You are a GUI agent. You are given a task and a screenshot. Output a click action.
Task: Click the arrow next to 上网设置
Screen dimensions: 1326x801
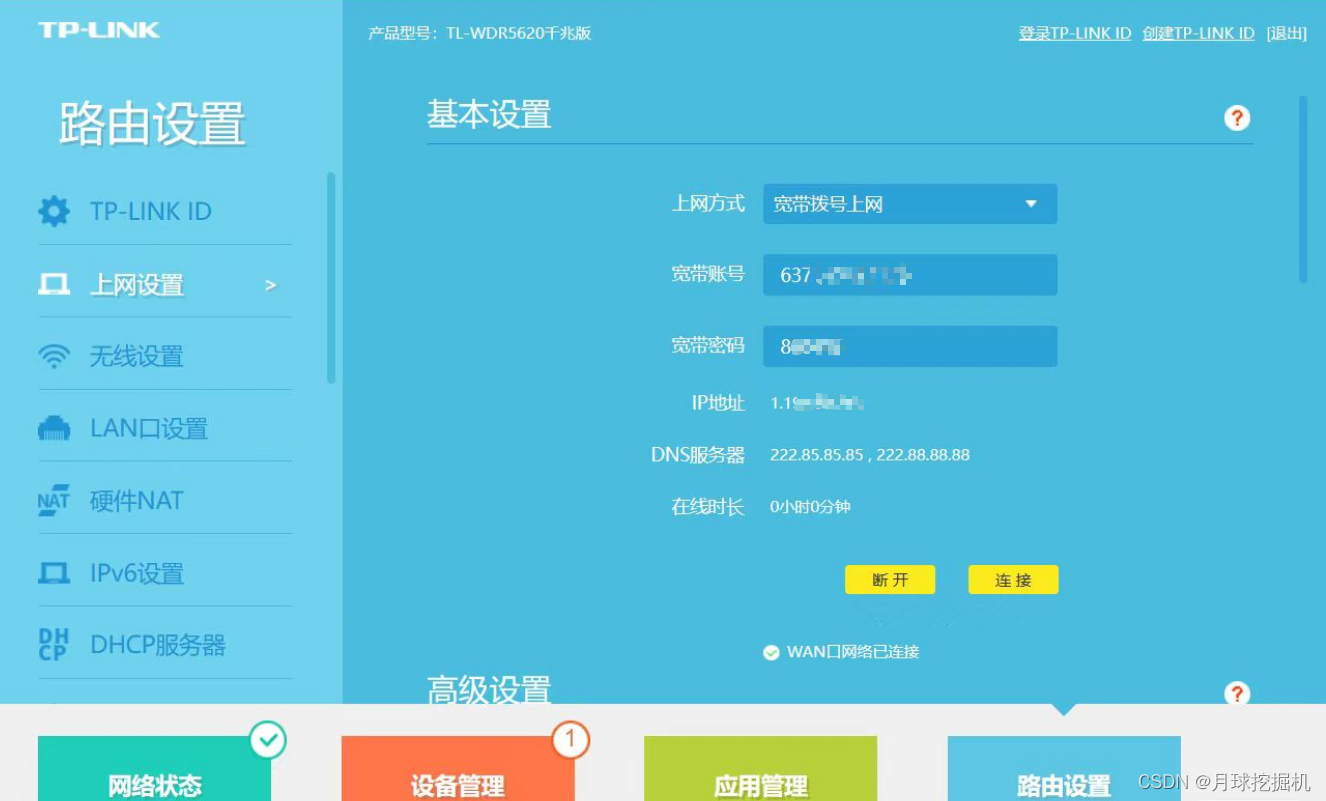270,285
